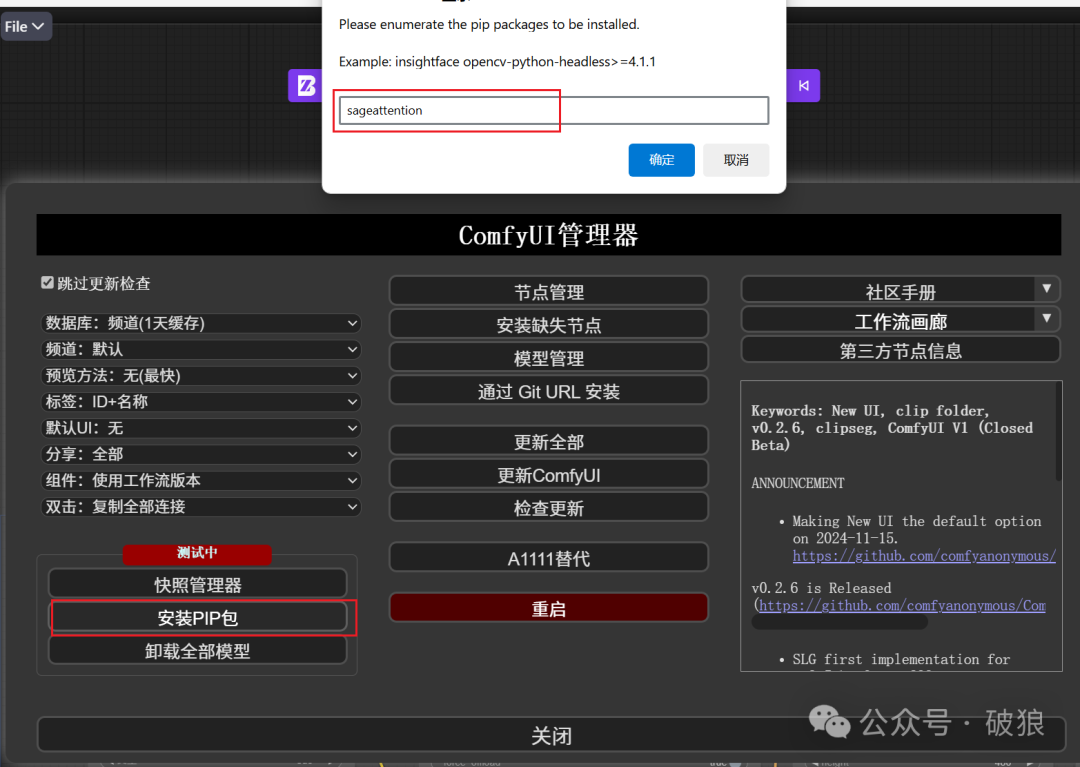Click the announcement panel vertical scrollbar

1059,432
